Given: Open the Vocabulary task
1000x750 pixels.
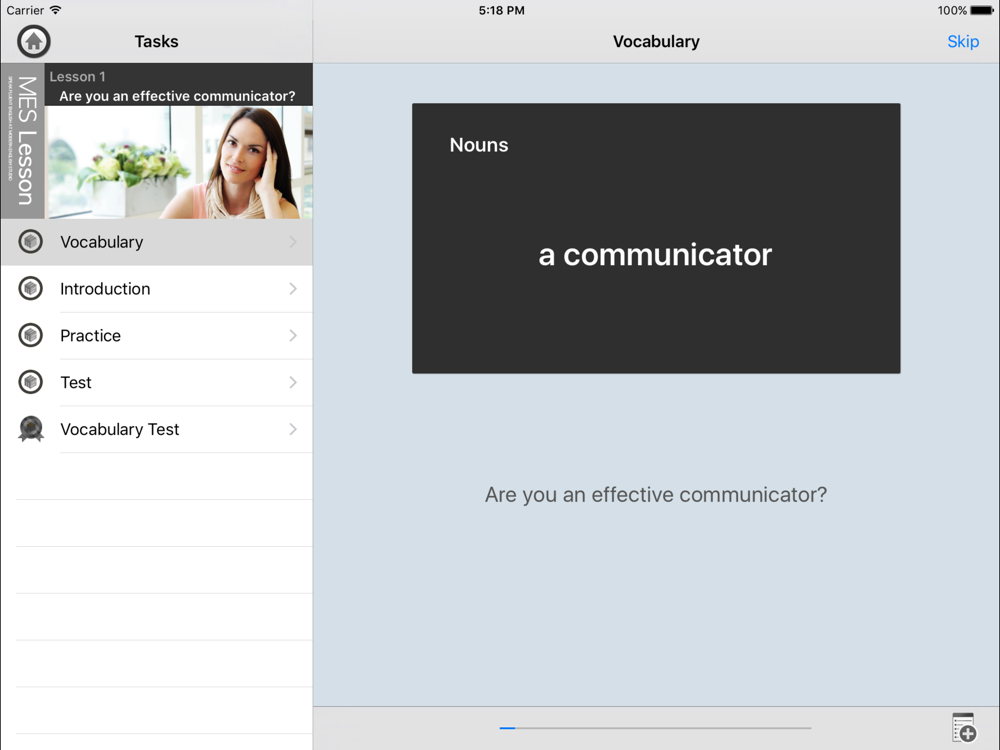Looking at the screenshot, I should click(x=157, y=242).
